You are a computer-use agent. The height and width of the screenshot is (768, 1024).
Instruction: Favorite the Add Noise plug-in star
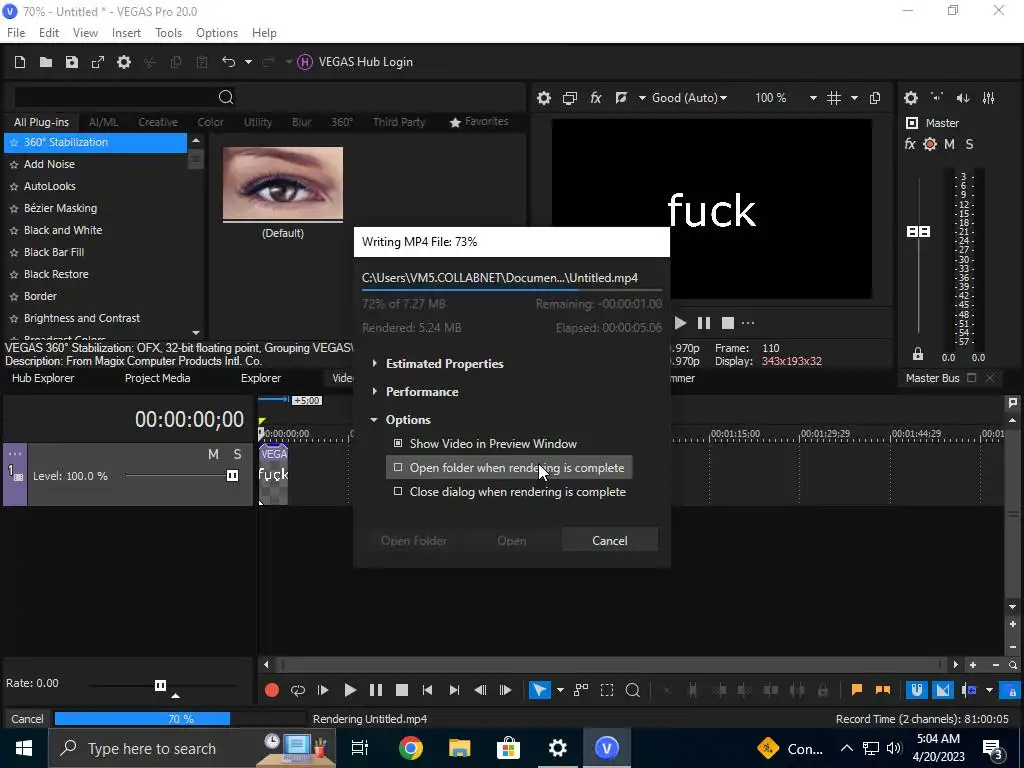click(14, 165)
